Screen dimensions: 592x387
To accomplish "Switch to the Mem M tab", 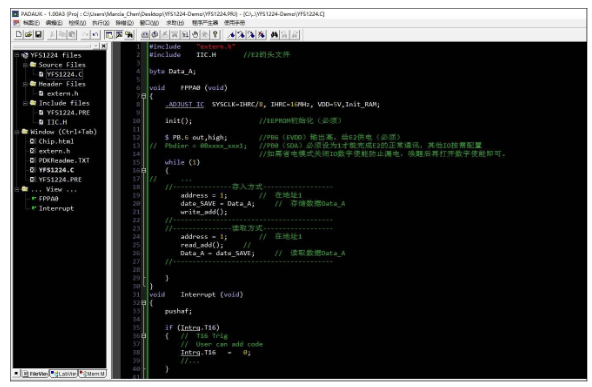I will pyautogui.click(x=92, y=373).
